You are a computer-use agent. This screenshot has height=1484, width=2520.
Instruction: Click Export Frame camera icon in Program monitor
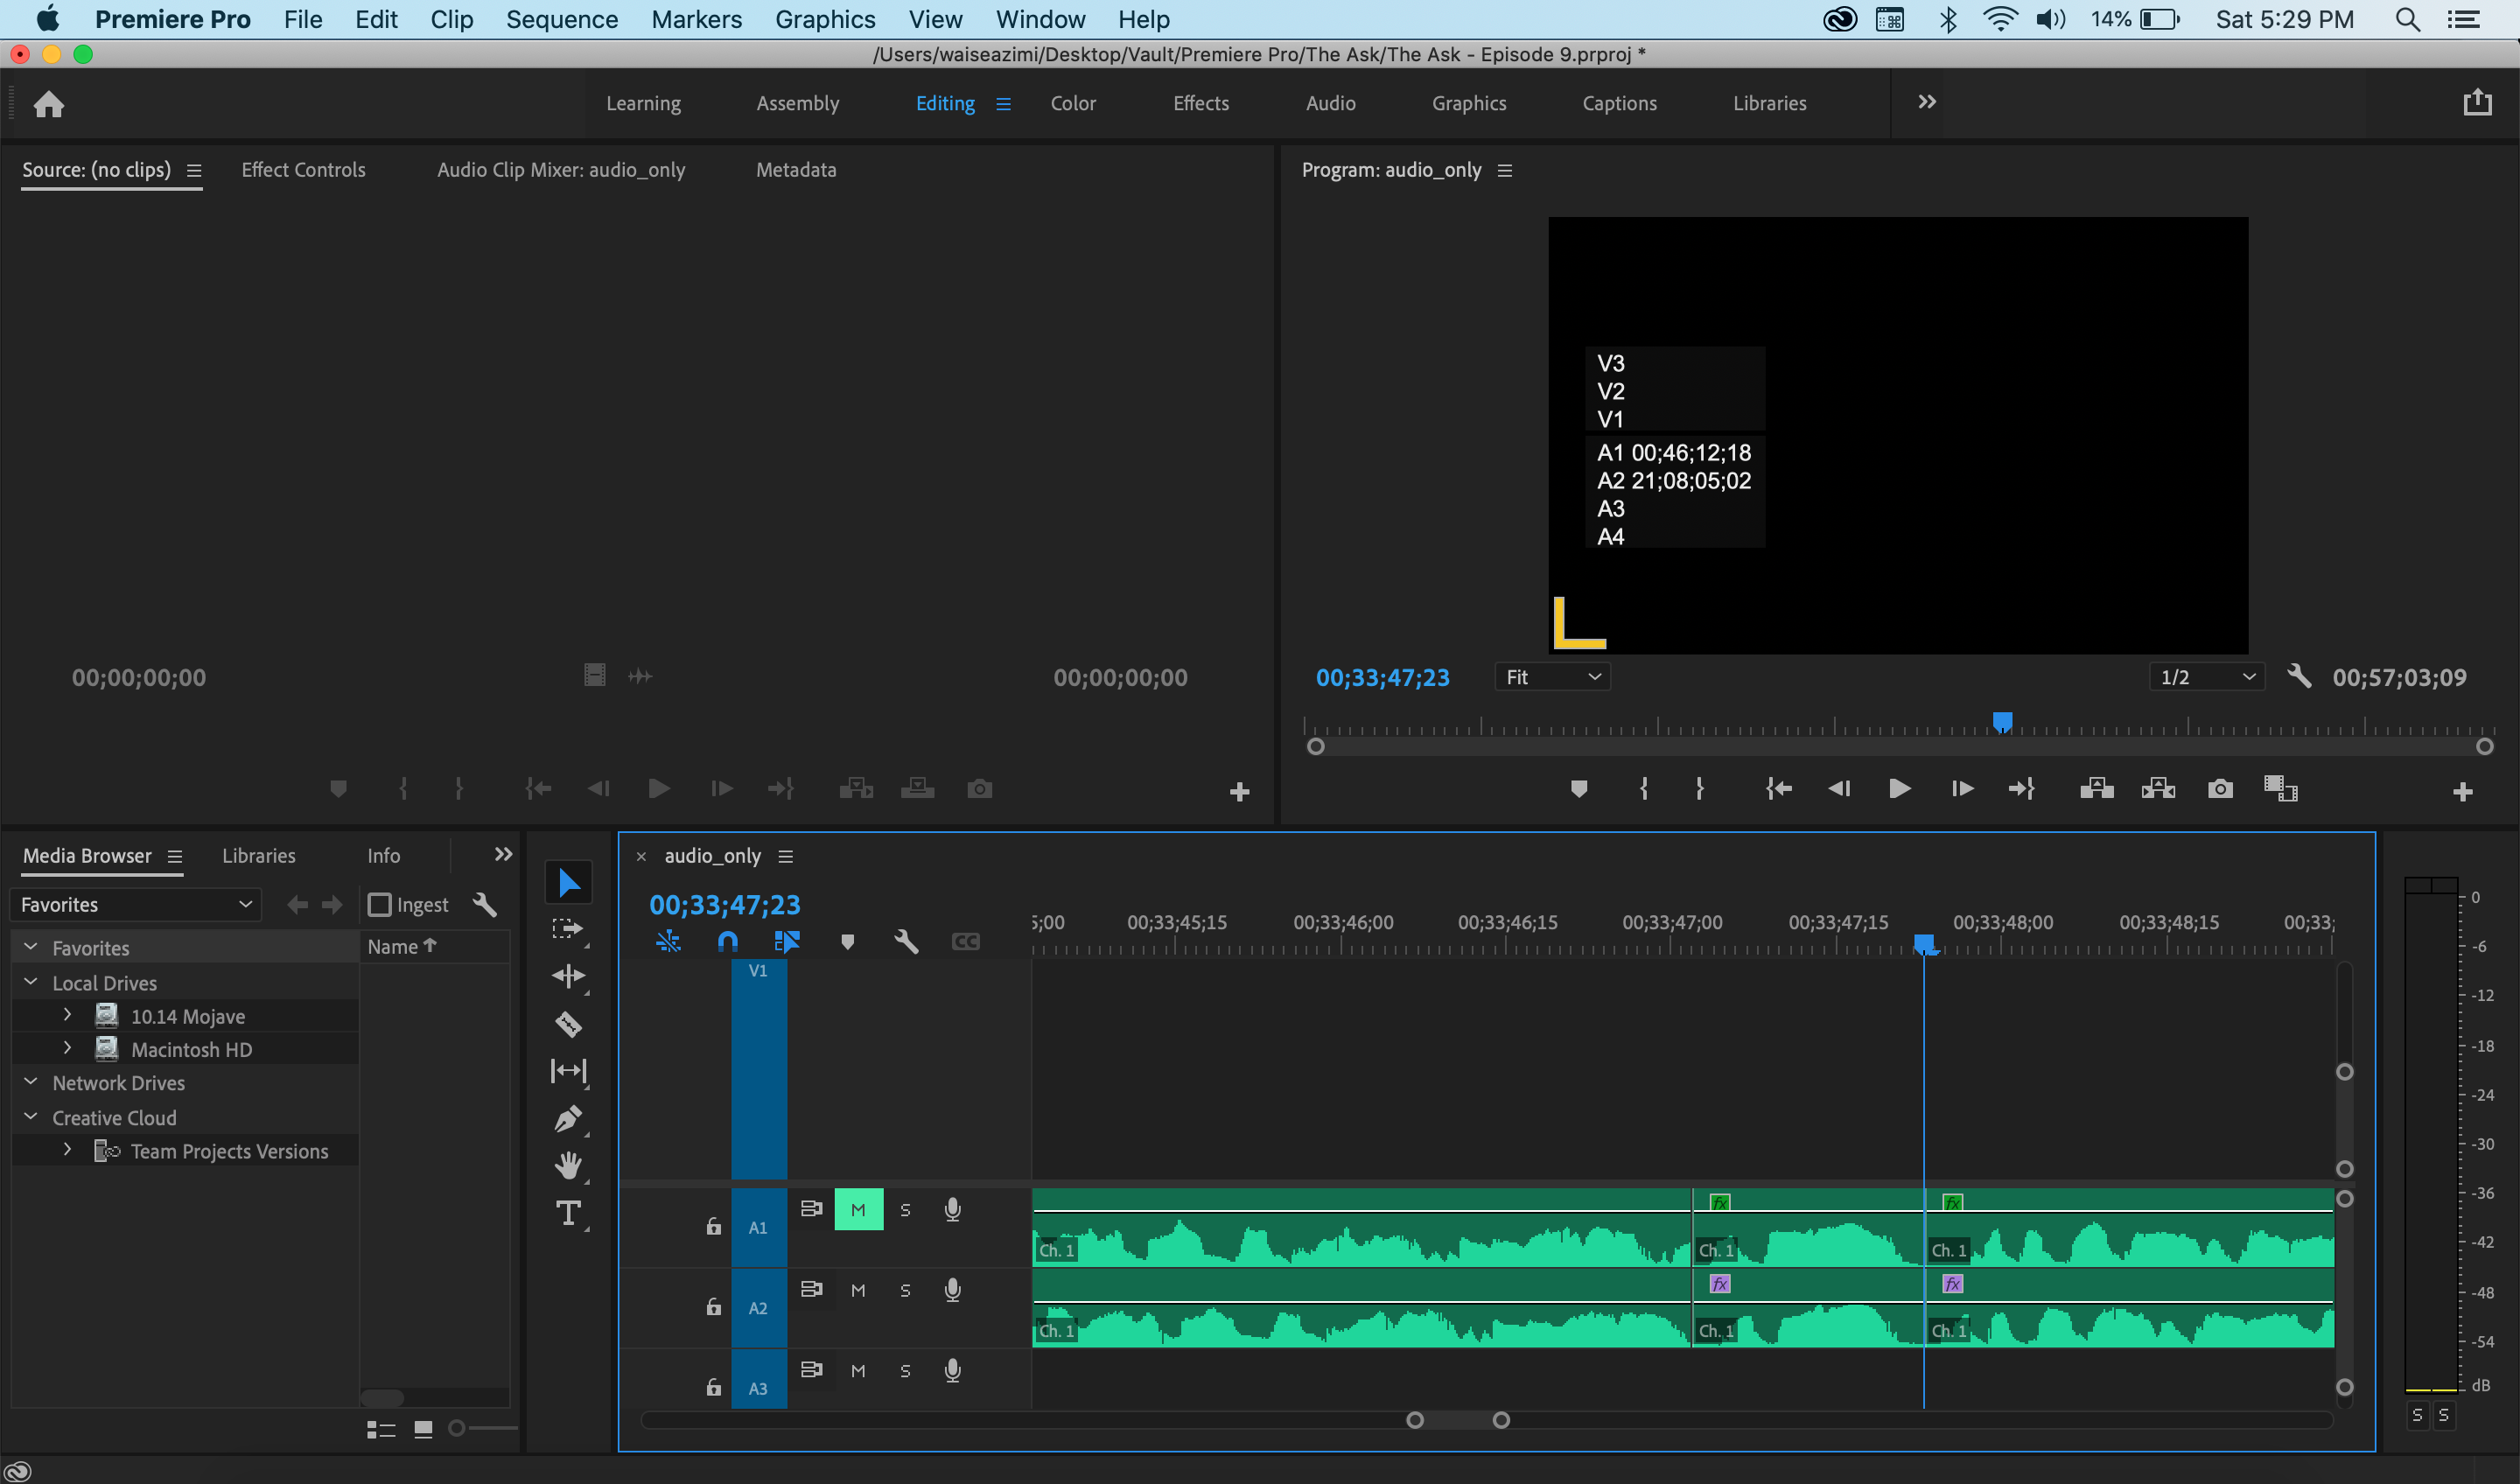coord(2220,789)
